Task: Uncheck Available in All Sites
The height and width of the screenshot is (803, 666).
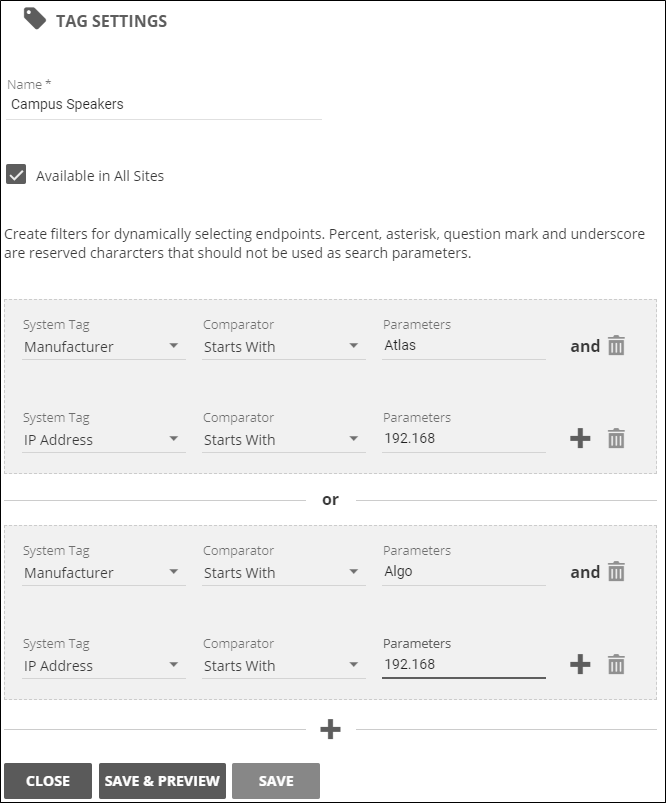Action: click(16, 175)
